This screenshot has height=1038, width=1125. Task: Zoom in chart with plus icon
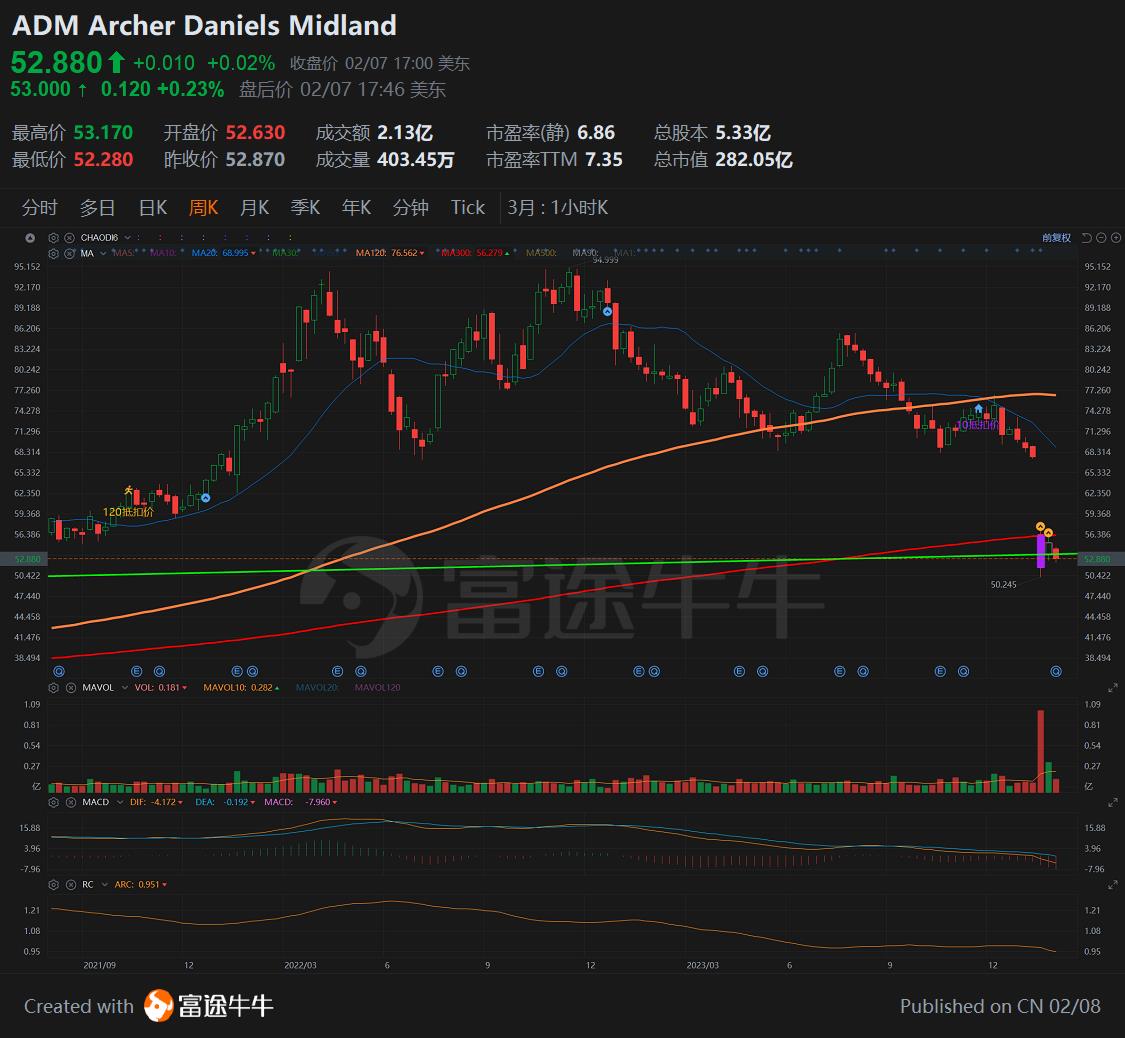pyautogui.click(x=1116, y=237)
